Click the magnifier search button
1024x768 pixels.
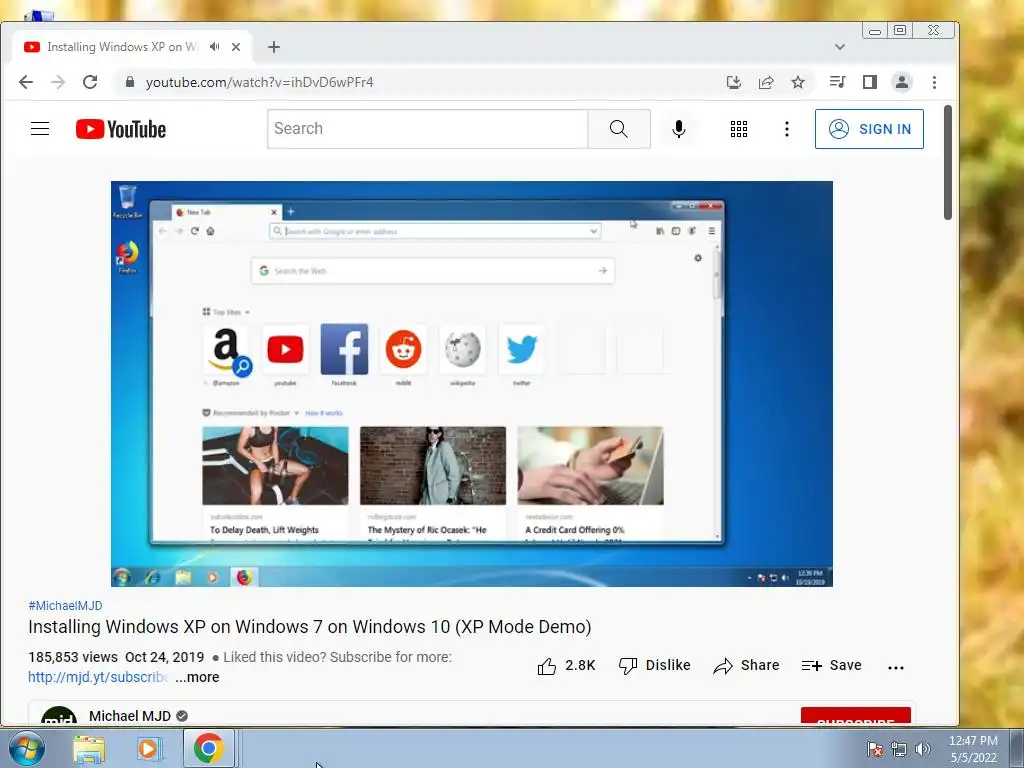tap(619, 129)
